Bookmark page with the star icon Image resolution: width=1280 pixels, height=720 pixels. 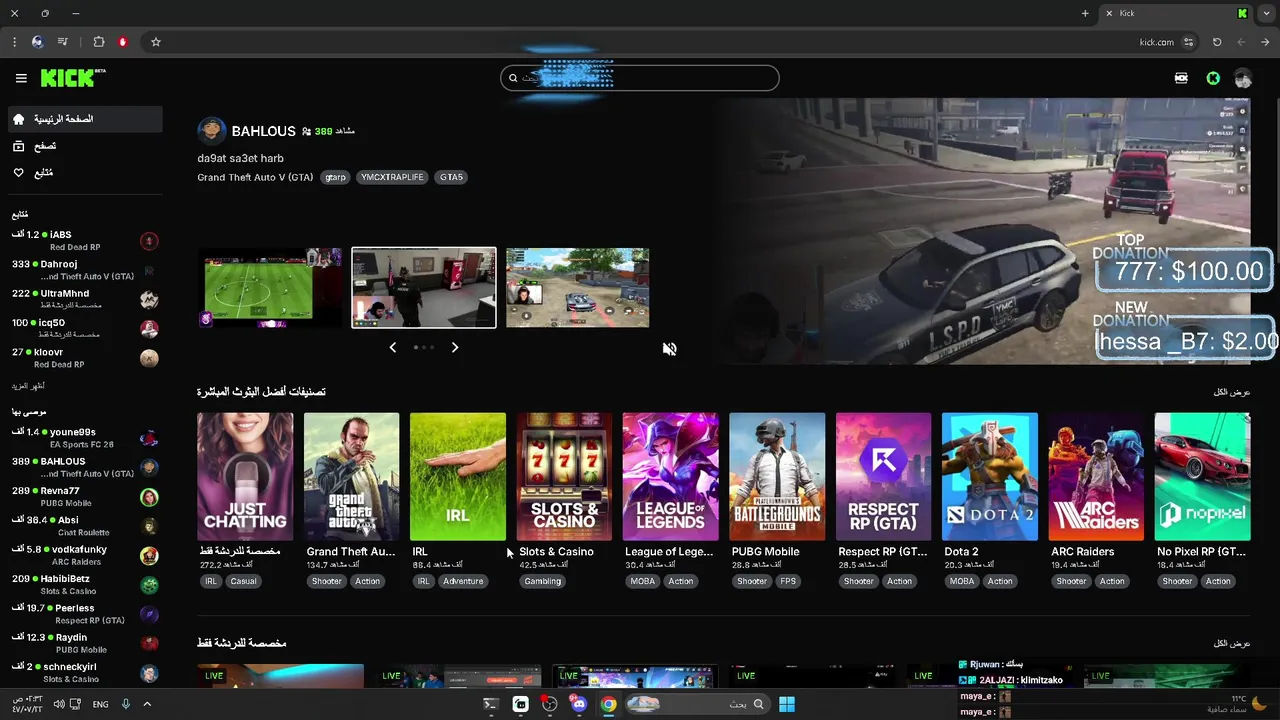click(156, 42)
